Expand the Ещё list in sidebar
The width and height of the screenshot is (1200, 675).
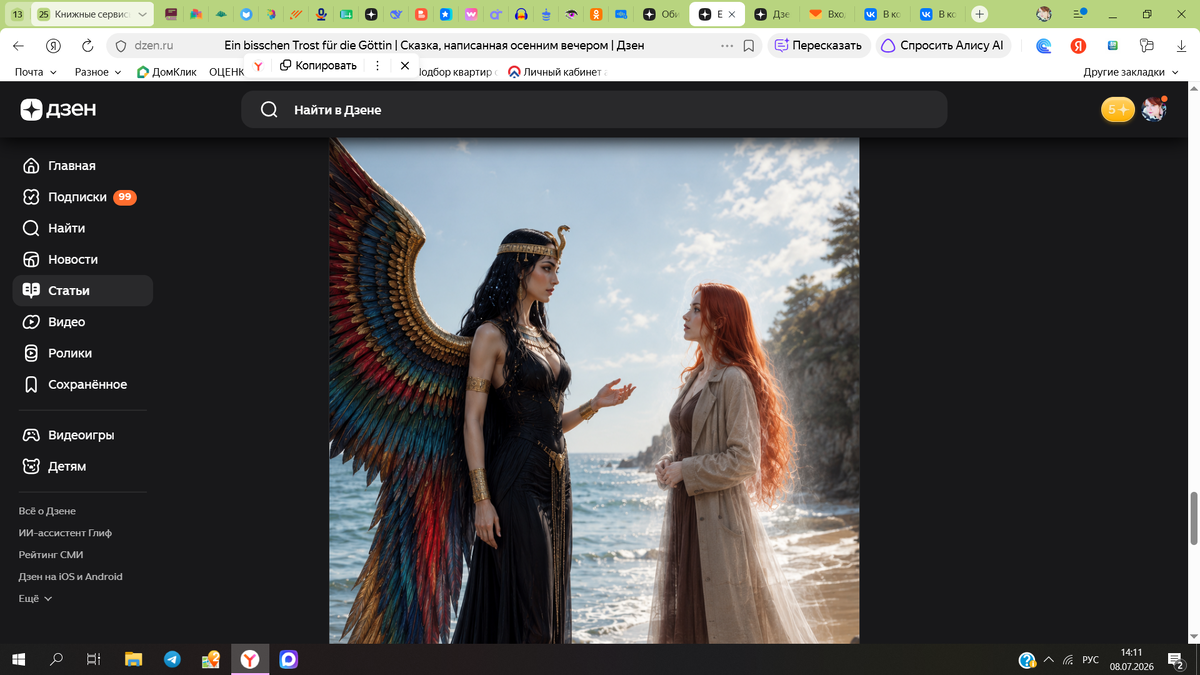[x=35, y=599]
